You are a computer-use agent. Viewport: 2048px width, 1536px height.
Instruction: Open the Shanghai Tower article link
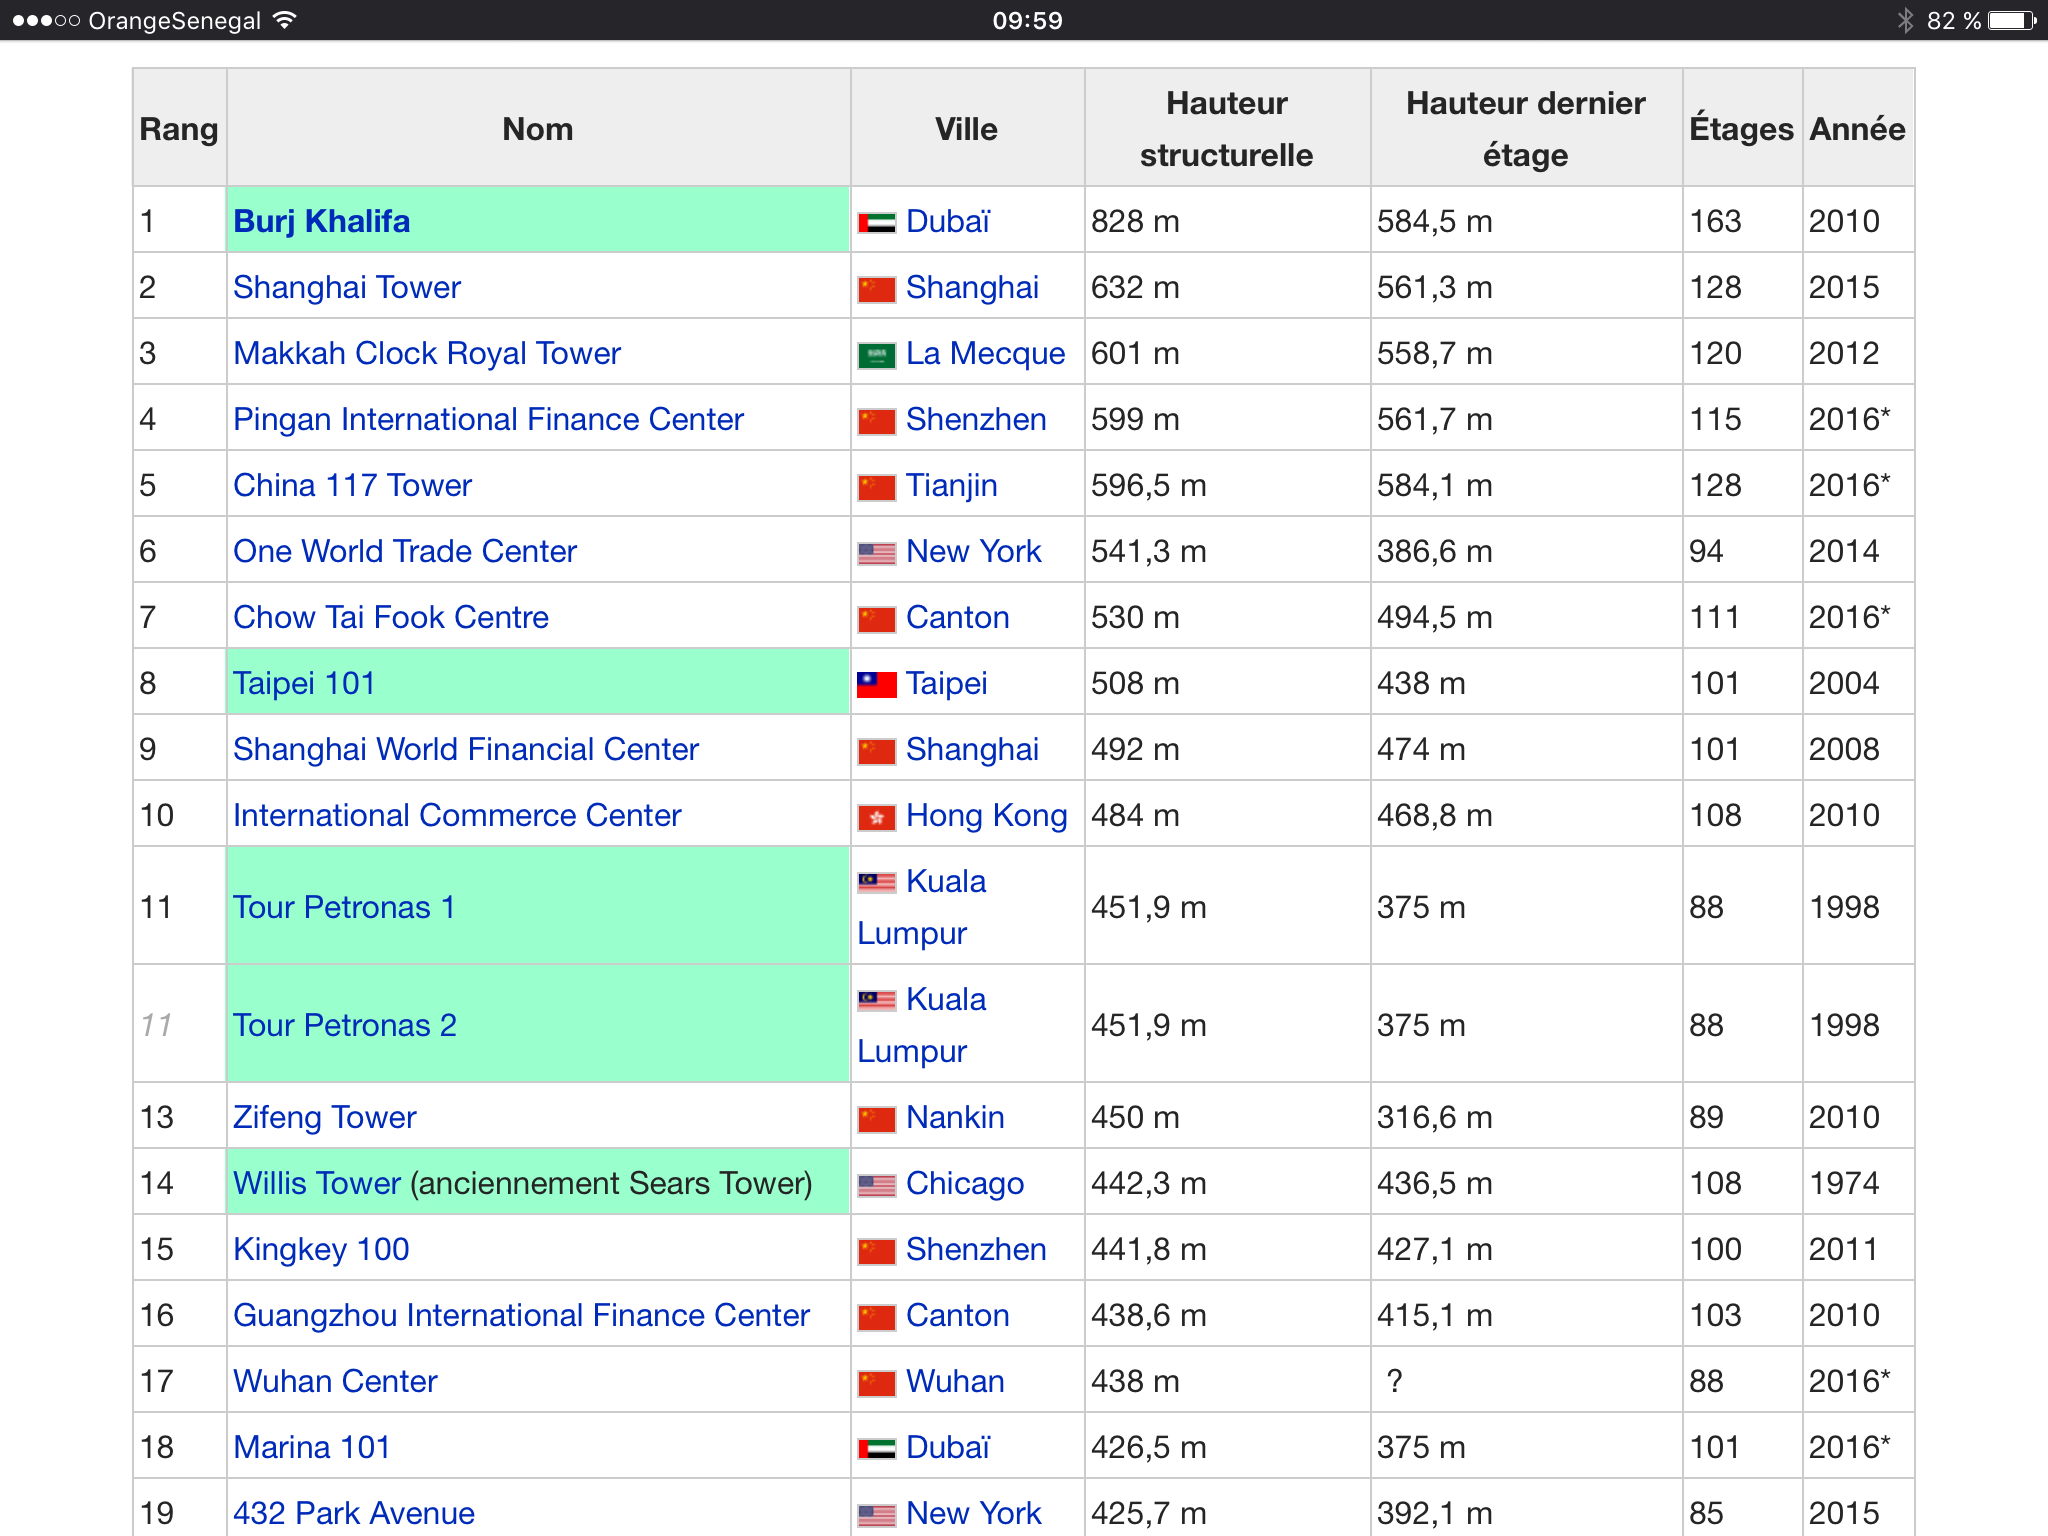point(346,287)
